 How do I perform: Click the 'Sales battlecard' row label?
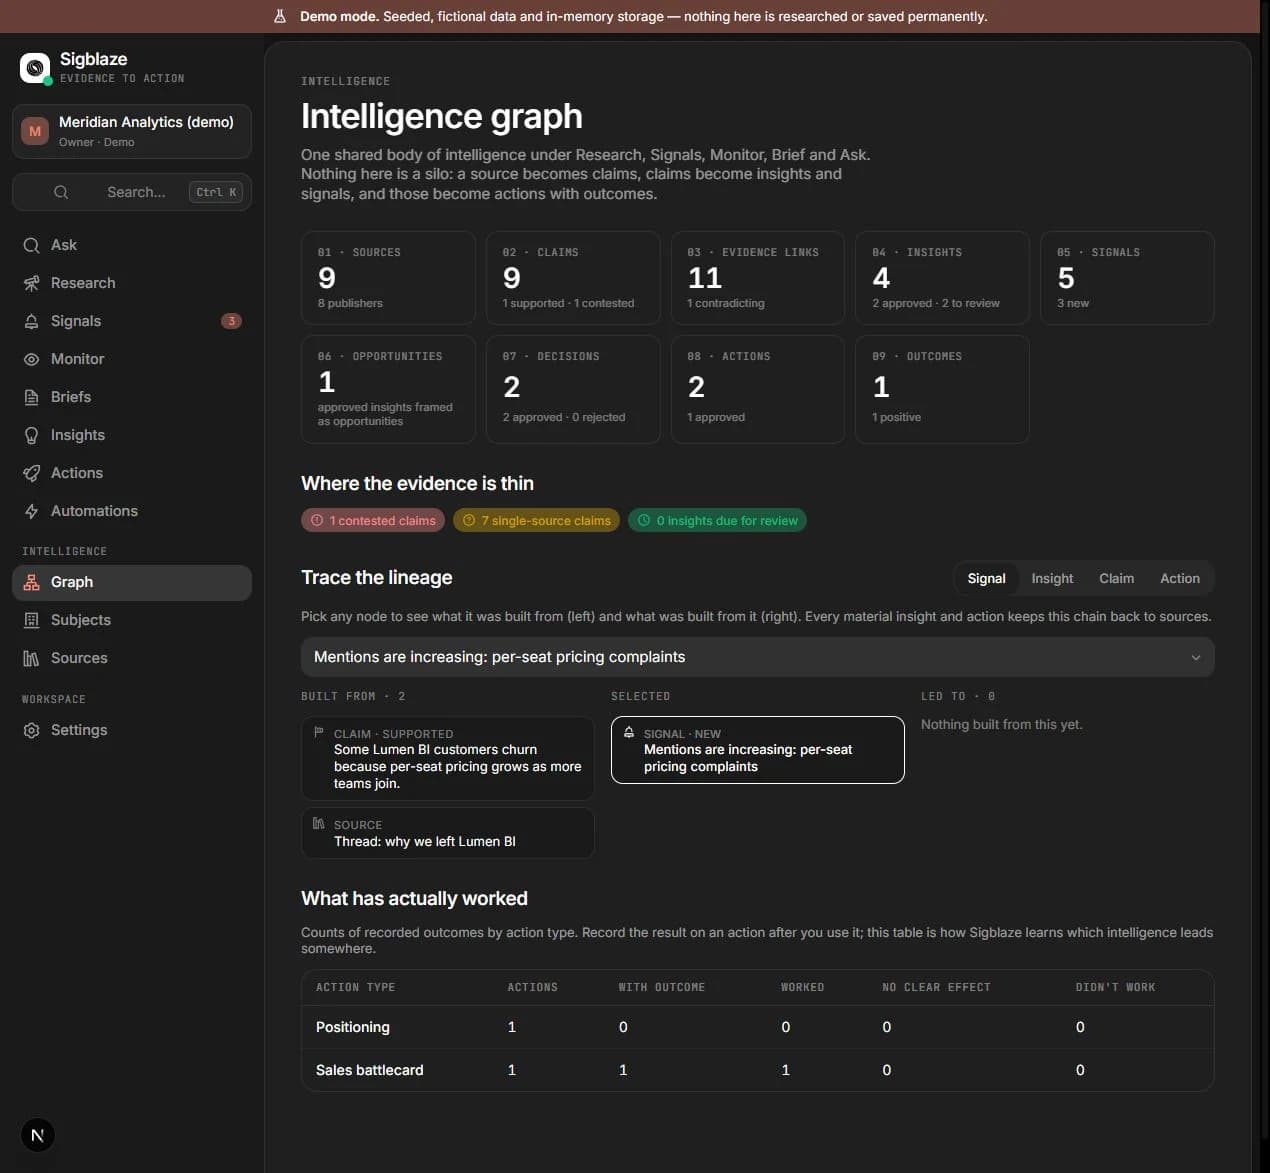370,1070
